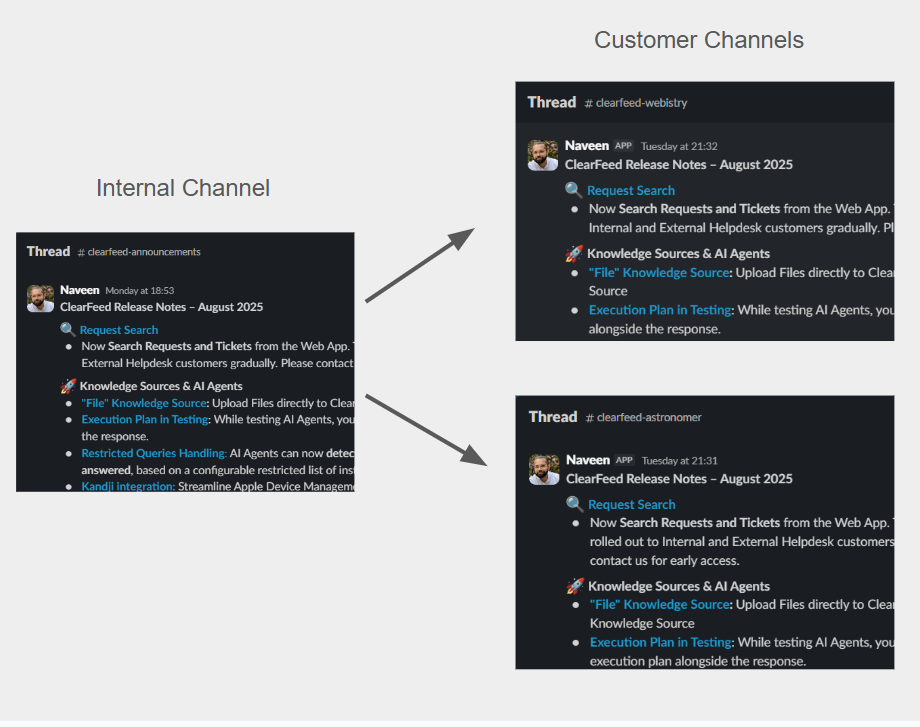Screen dimensions: 920x727
Task: Click the timestamp "Monday at 18:53"
Action: click(x=140, y=291)
